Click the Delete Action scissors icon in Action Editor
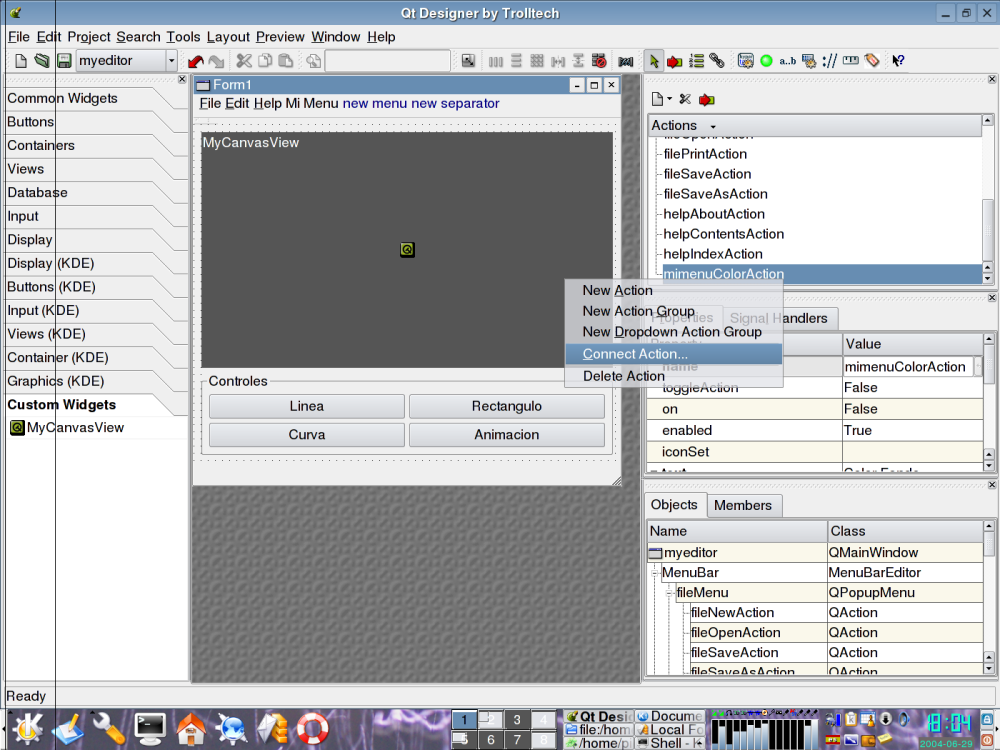This screenshot has height=750, width=1000. click(685, 99)
